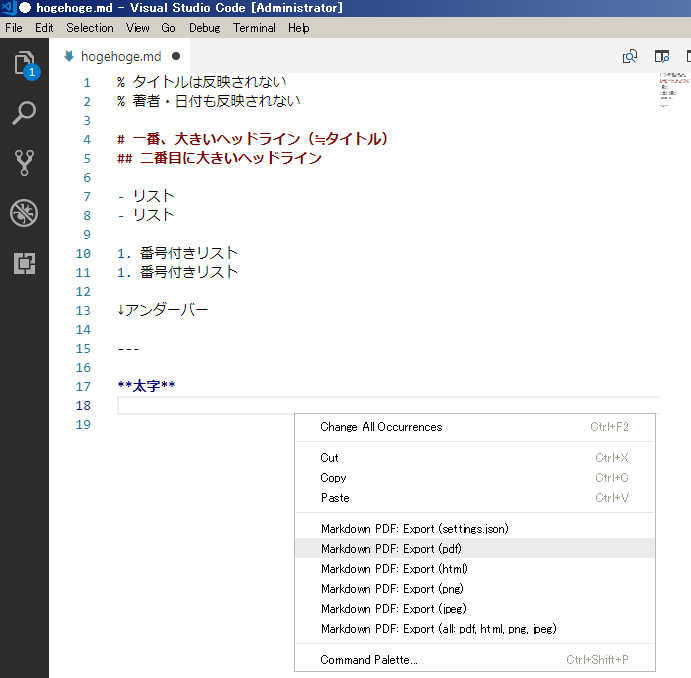Open the Search view icon

tap(24, 113)
